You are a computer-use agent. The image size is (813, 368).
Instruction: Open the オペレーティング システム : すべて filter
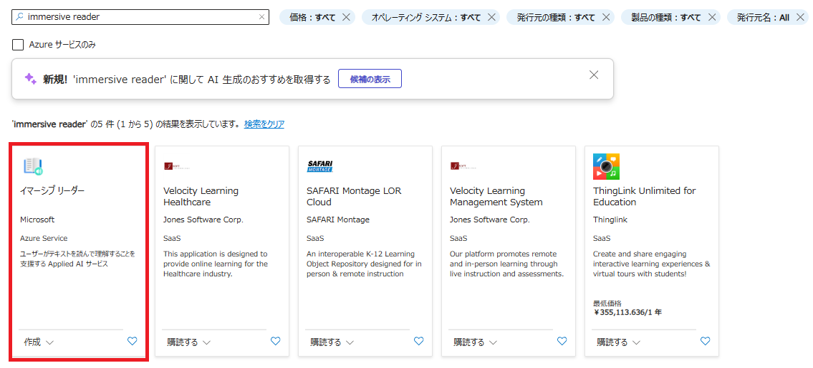tap(426, 17)
